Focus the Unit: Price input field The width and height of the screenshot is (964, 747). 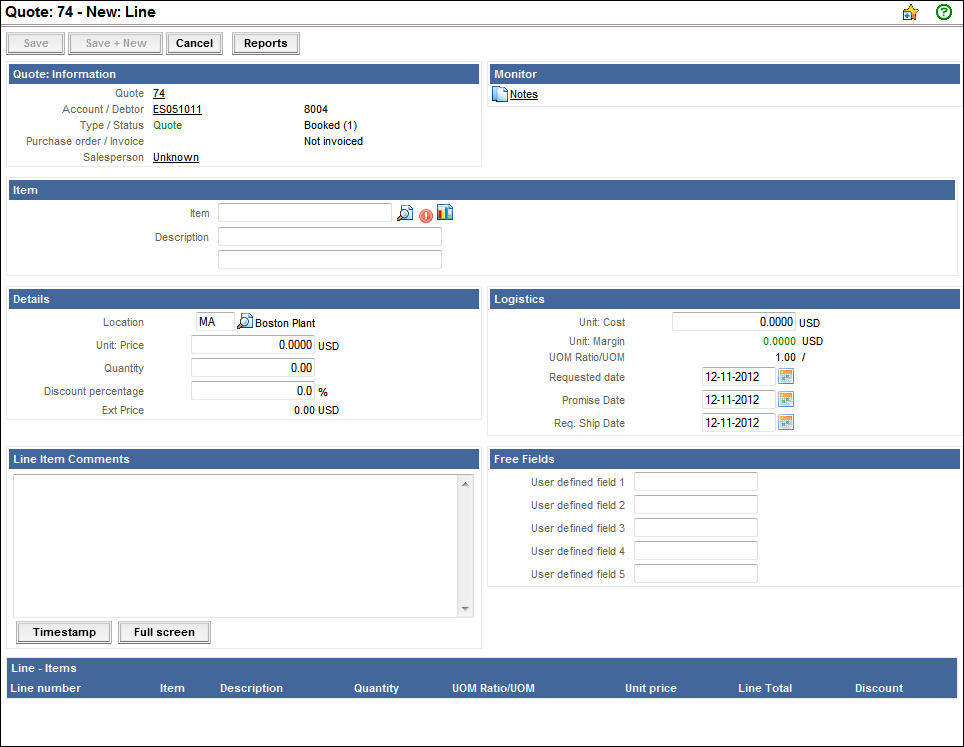(x=252, y=345)
